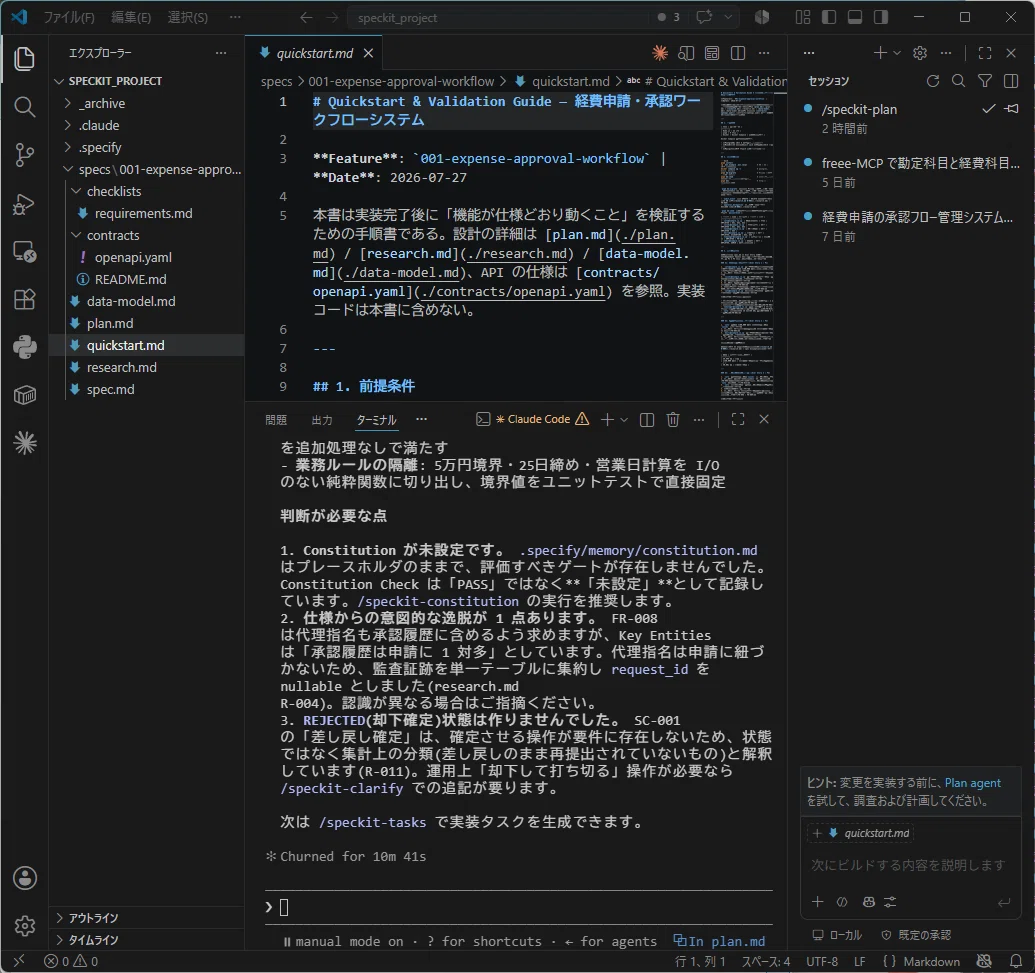
Task: Open the Run and Debug view
Action: click(x=24, y=204)
